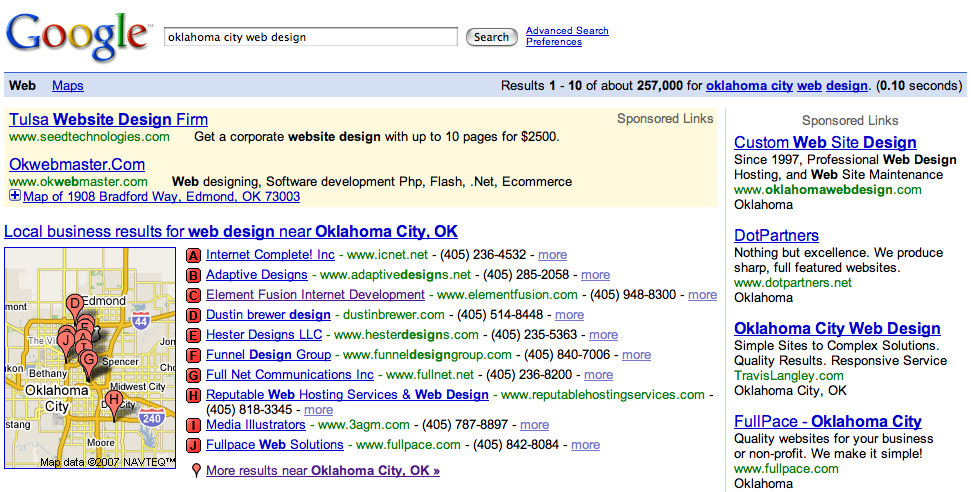Click the red F marker beside Funnel Design Group
The height and width of the screenshot is (492, 971).
(194, 355)
